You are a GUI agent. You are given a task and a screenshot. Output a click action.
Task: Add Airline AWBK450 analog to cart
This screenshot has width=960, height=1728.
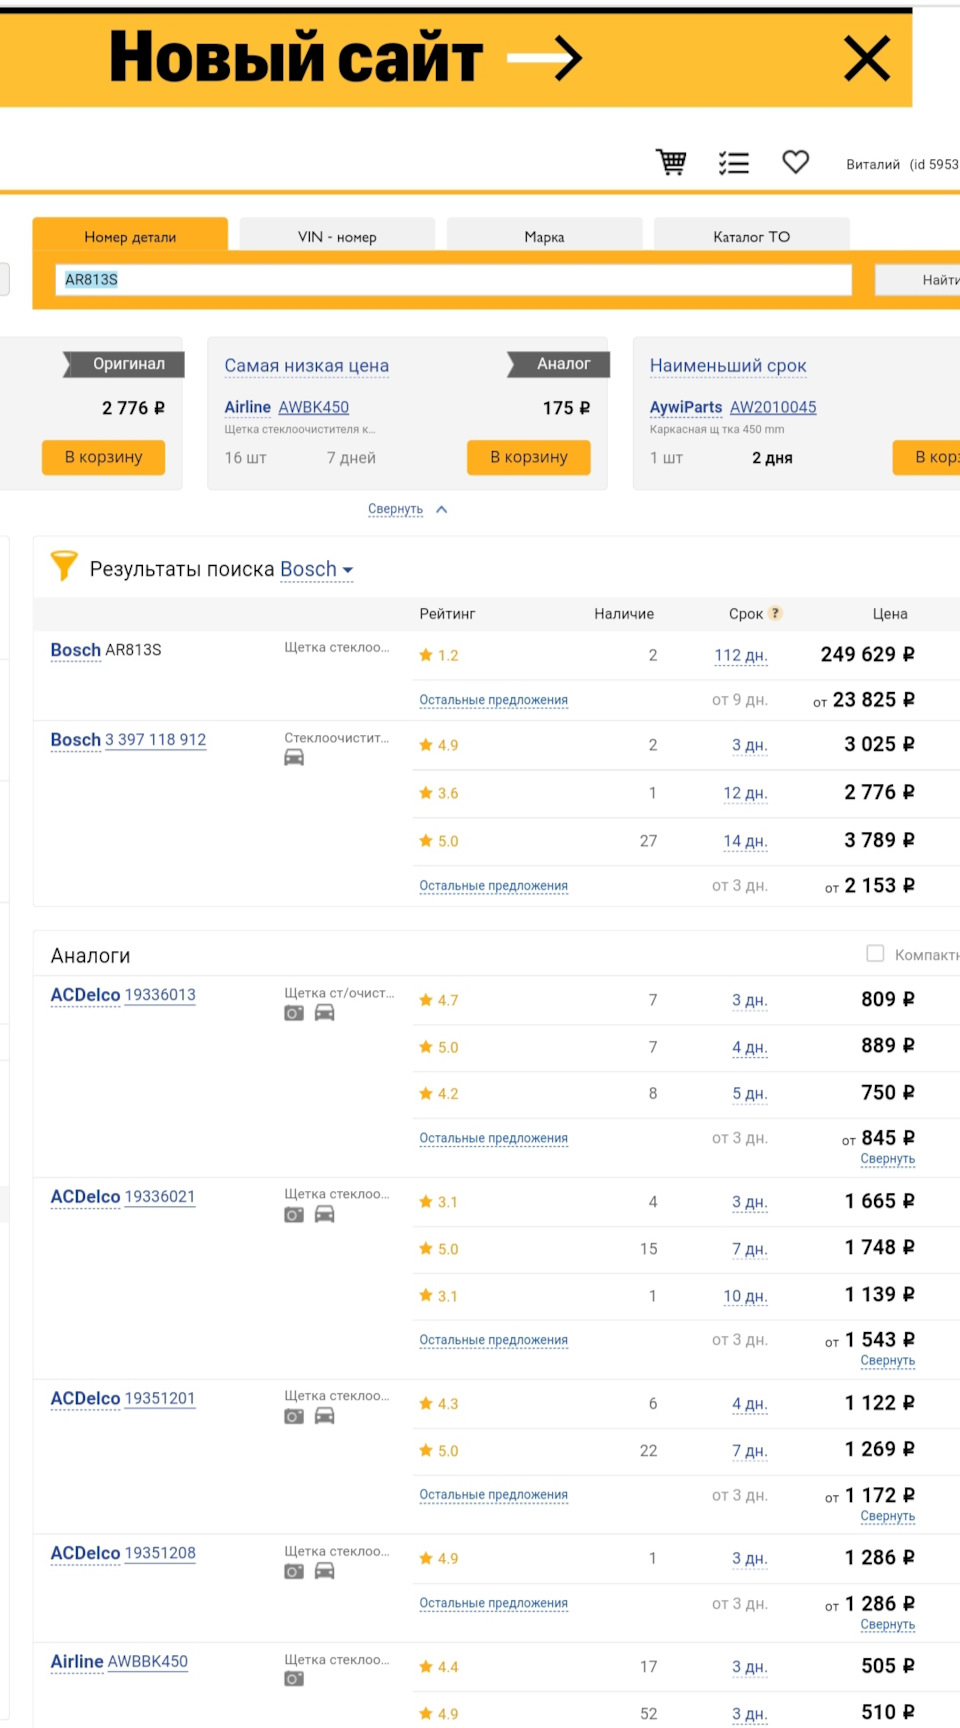pyautogui.click(x=529, y=457)
